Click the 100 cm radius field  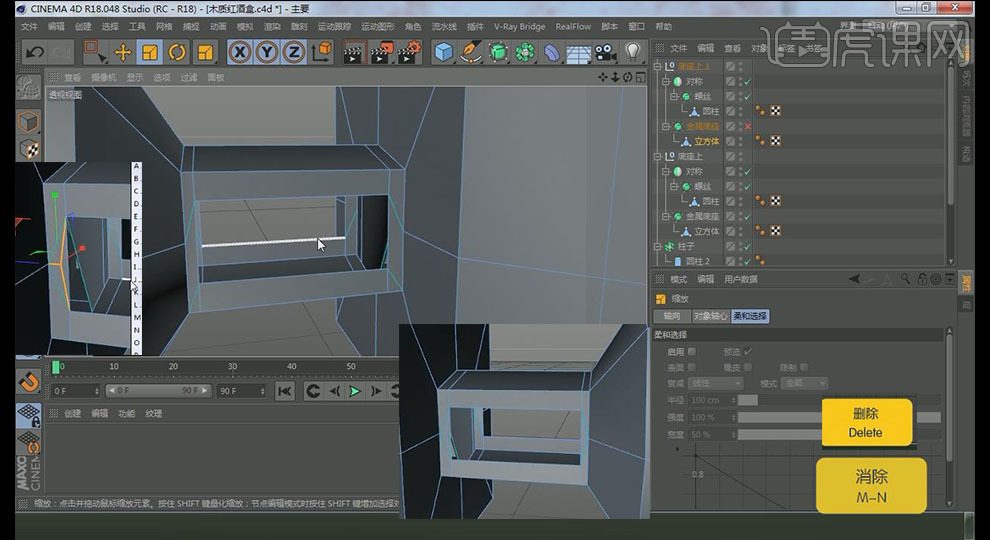point(712,400)
